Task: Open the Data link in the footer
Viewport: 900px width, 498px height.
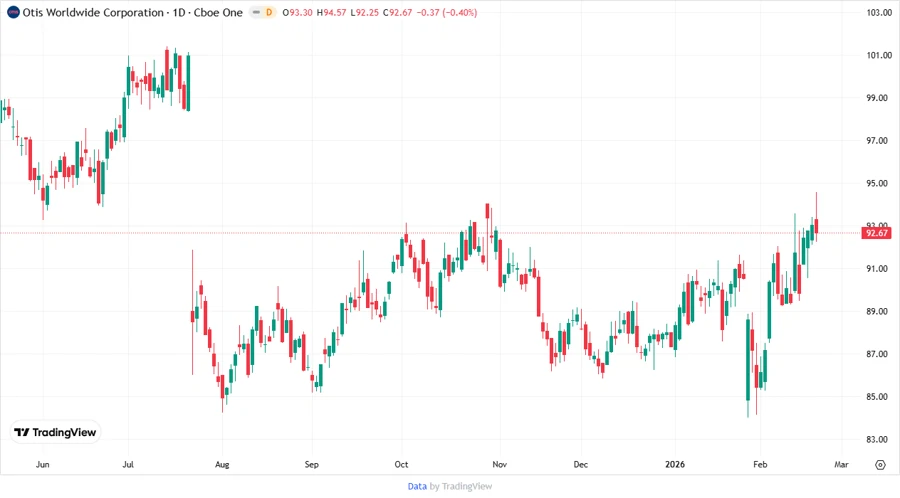Action: pos(417,486)
